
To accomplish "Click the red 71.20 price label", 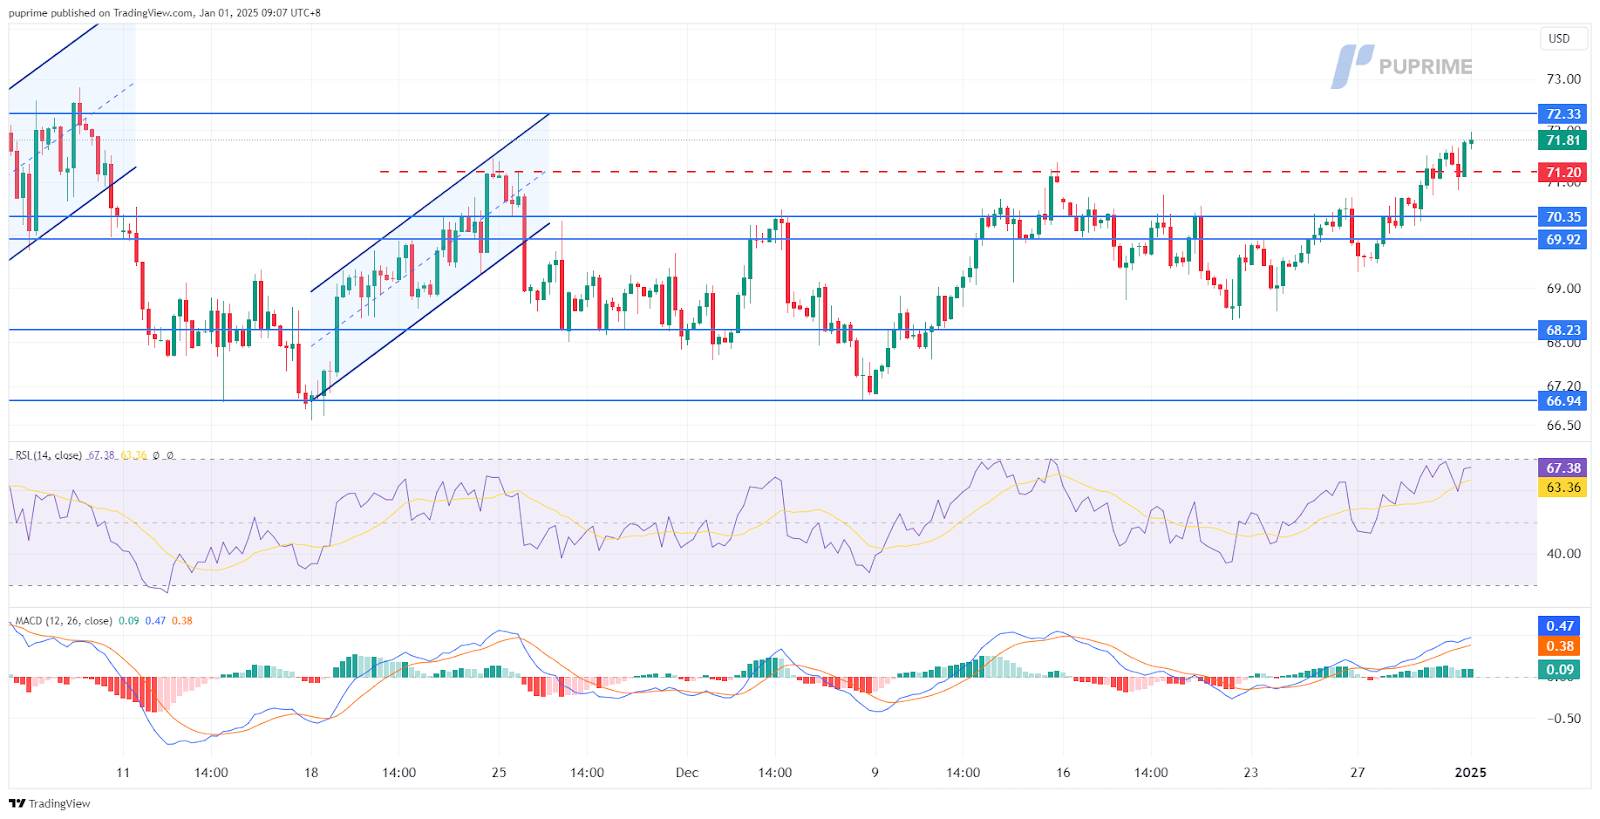I will (x=1562, y=172).
